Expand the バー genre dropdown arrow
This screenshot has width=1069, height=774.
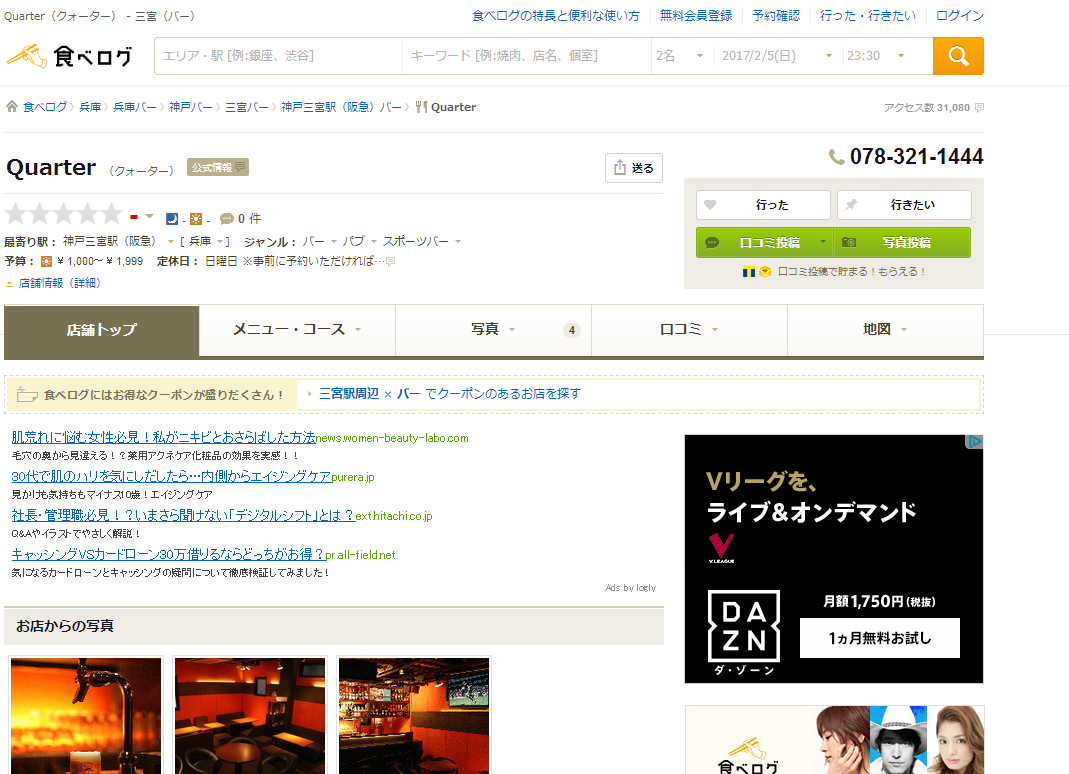(333, 241)
